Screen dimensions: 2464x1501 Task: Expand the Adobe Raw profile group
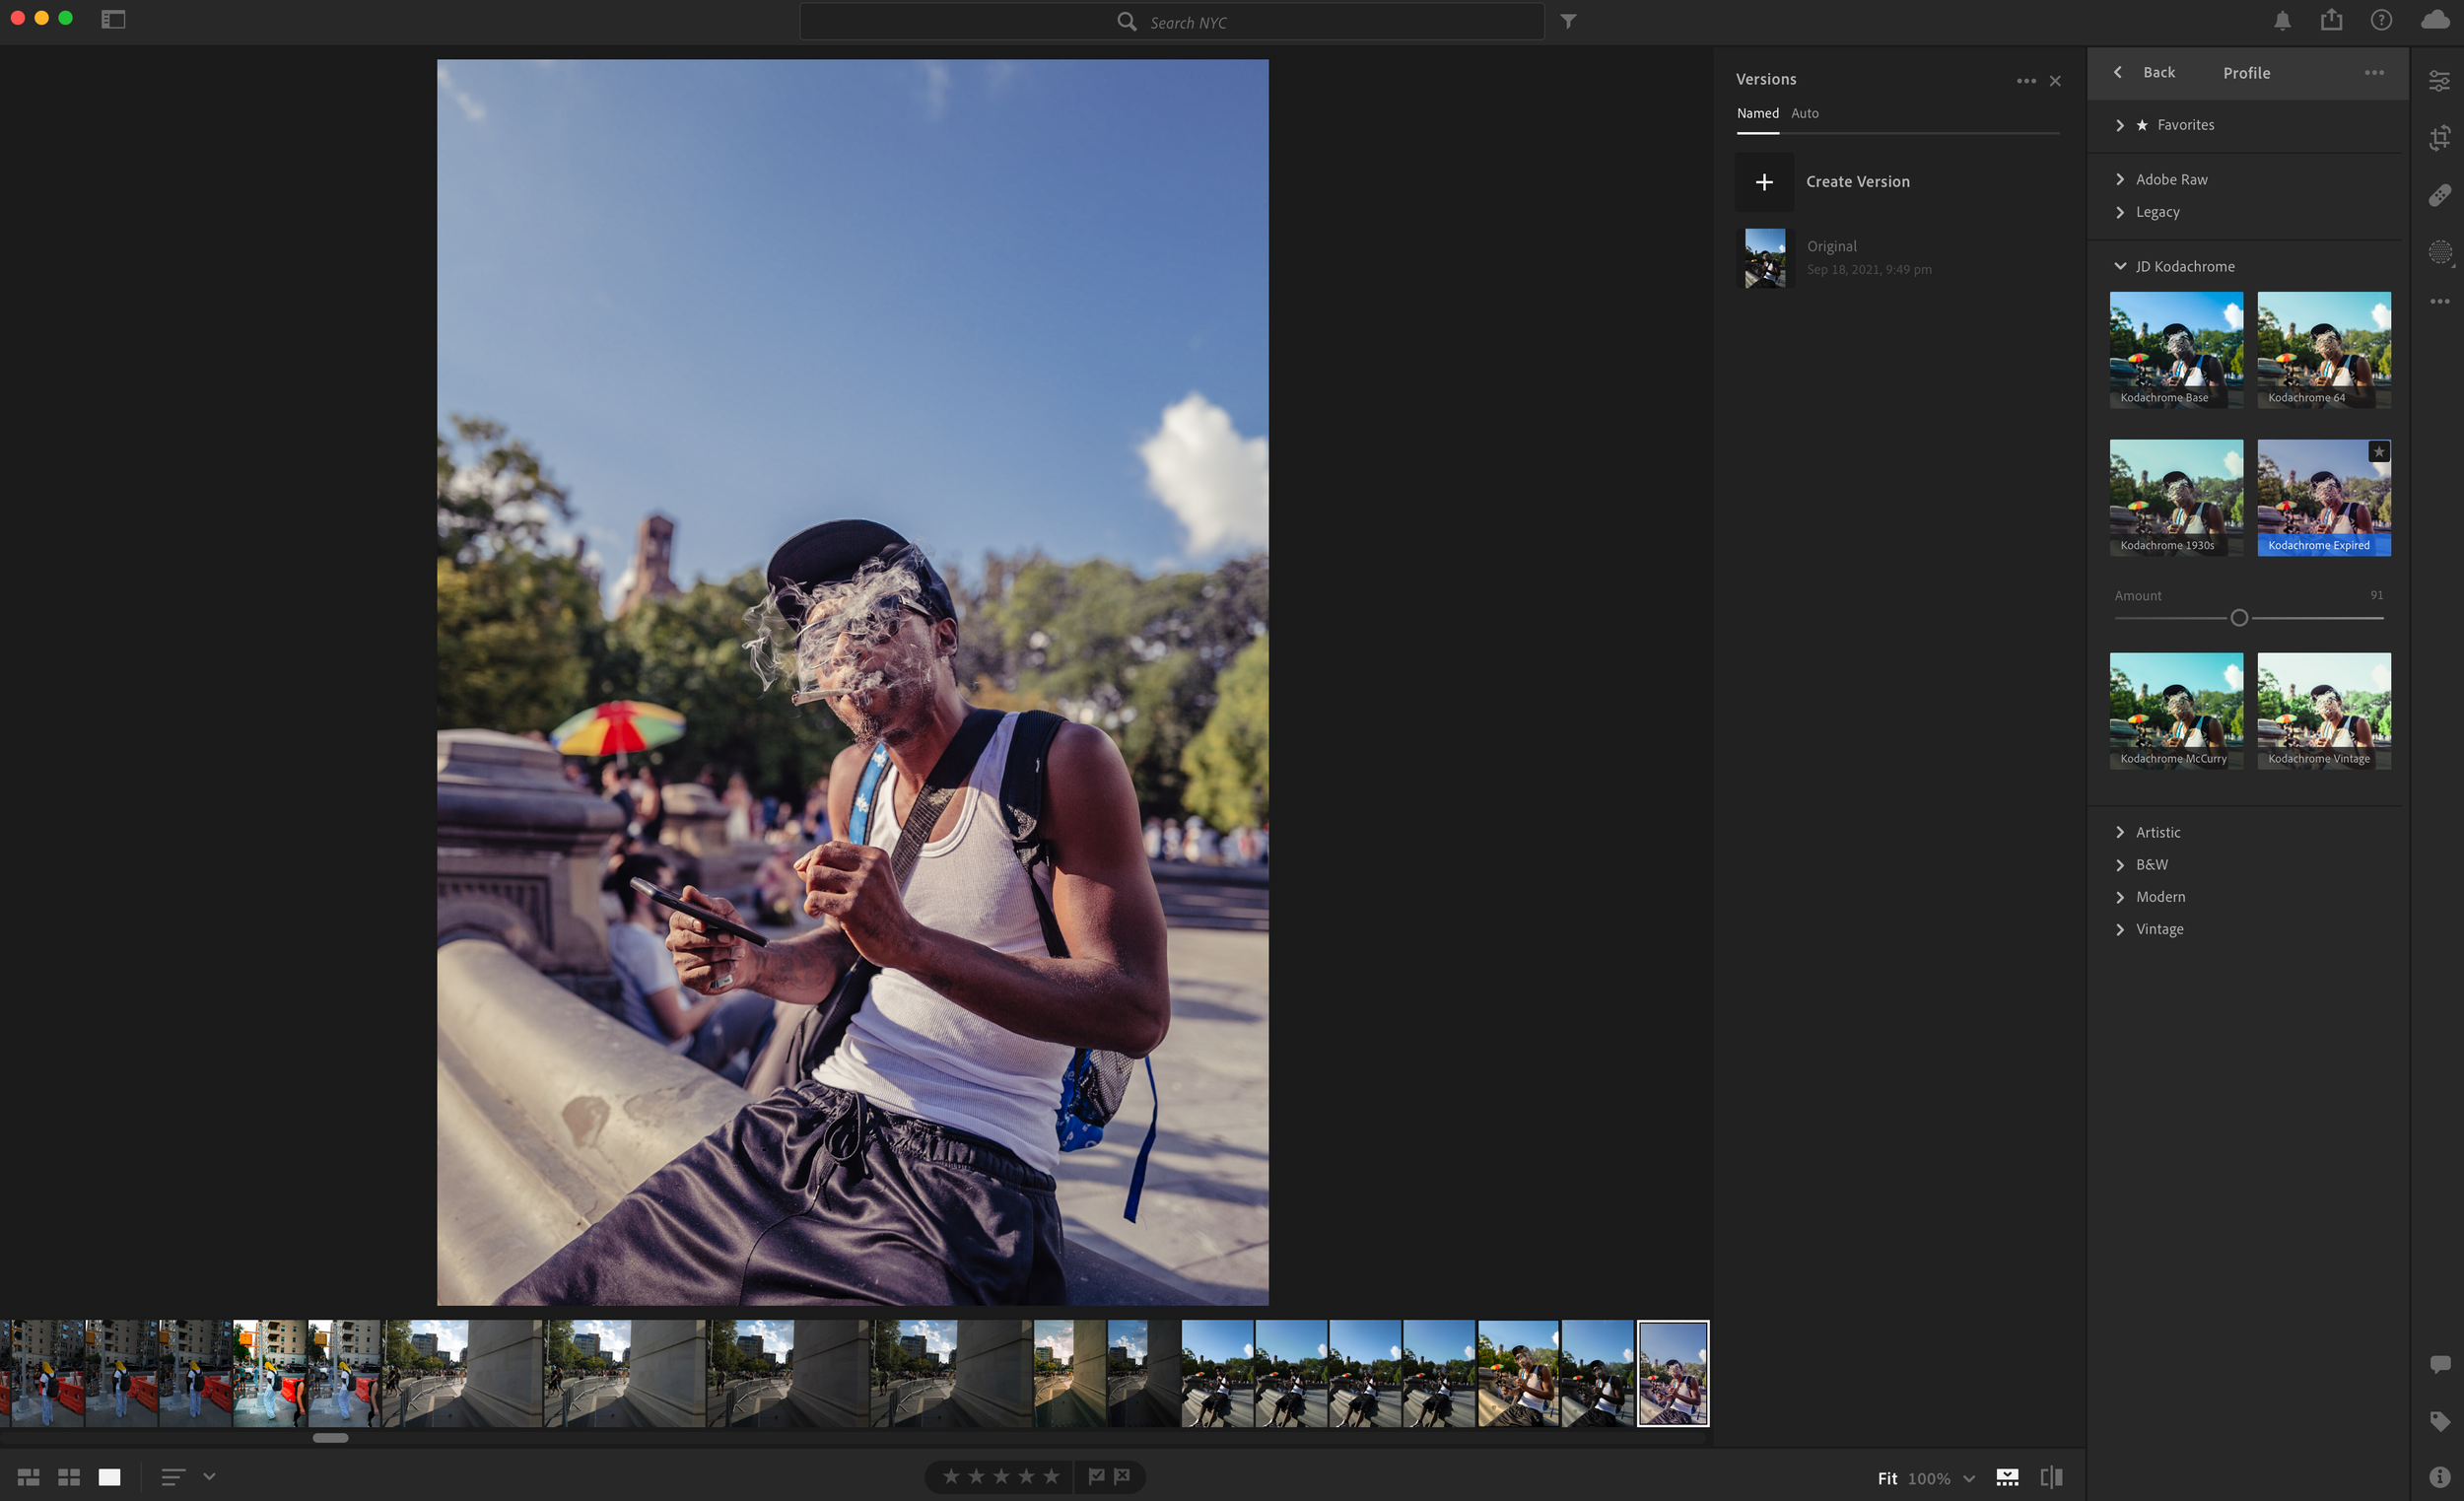2170,179
